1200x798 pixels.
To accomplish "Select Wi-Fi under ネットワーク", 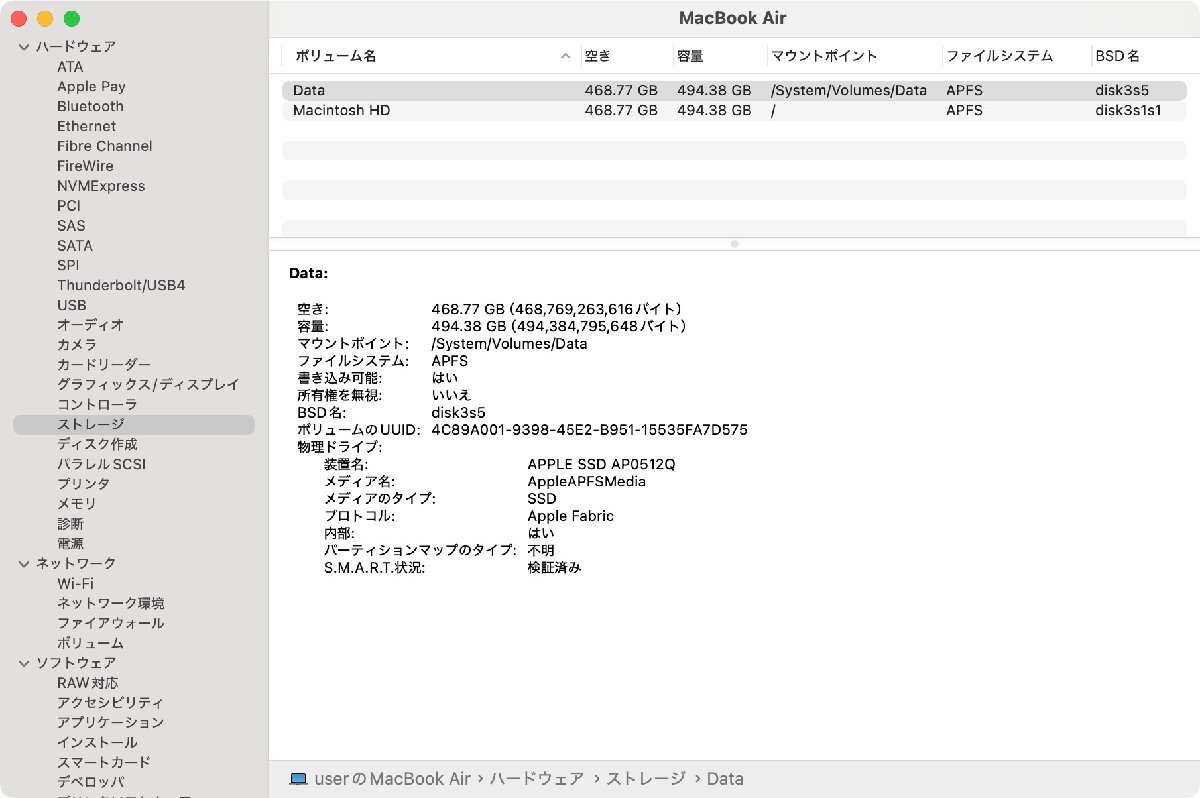I will [75, 583].
